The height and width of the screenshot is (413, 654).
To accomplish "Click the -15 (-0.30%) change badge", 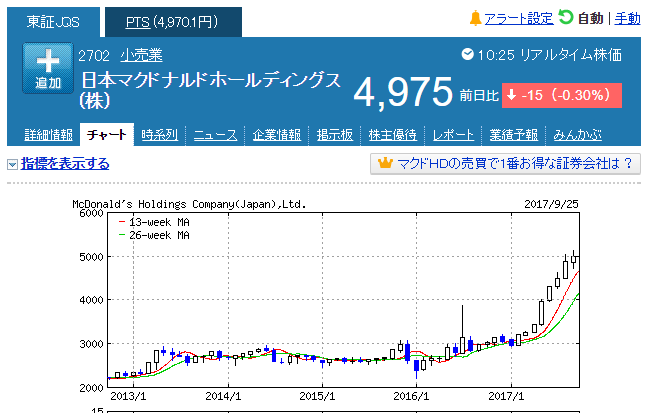I will pos(561,96).
